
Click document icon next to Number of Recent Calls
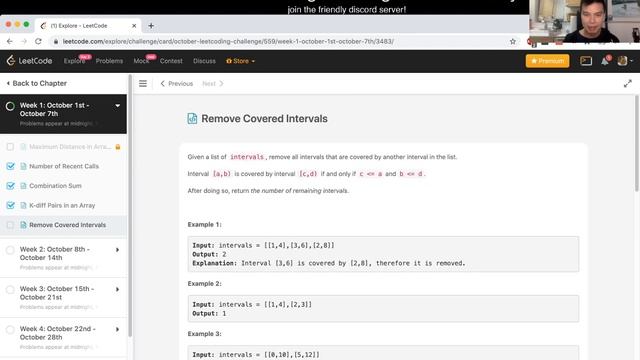point(23,166)
